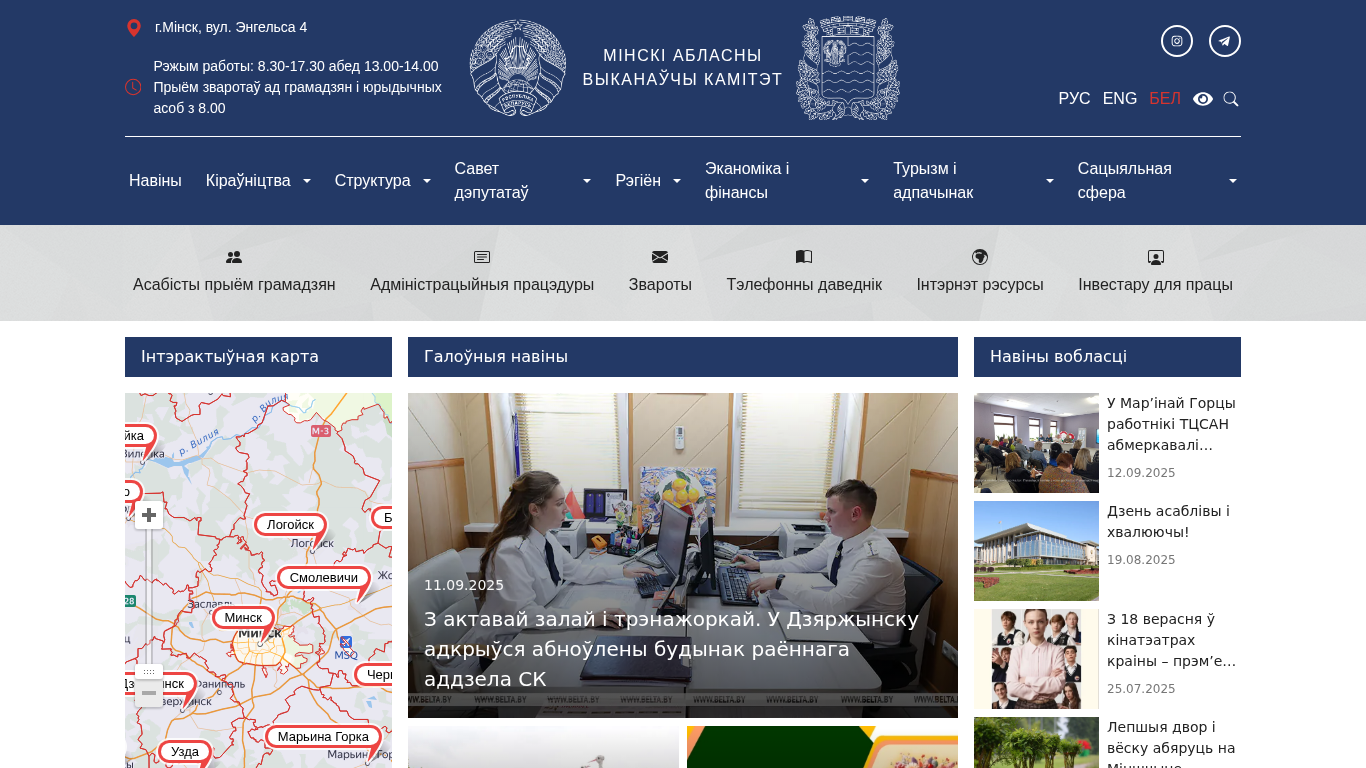Zoom out on the interactive map
This screenshot has width=1366, height=768.
(x=149, y=693)
